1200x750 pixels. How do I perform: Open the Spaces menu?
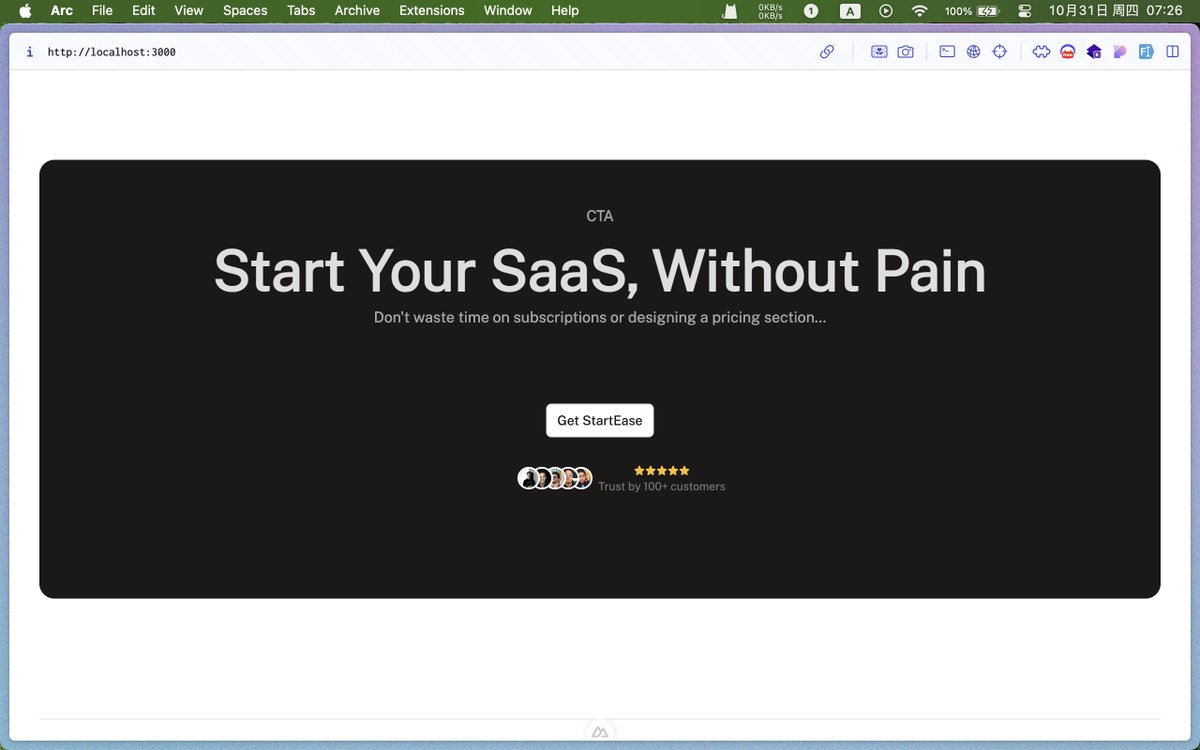click(245, 11)
